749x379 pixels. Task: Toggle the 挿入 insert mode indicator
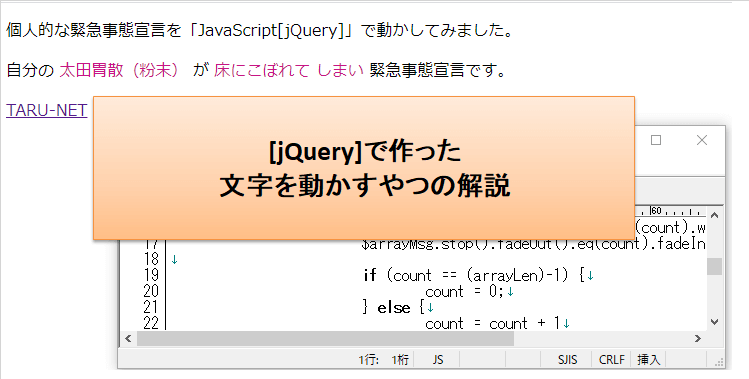(x=648, y=360)
